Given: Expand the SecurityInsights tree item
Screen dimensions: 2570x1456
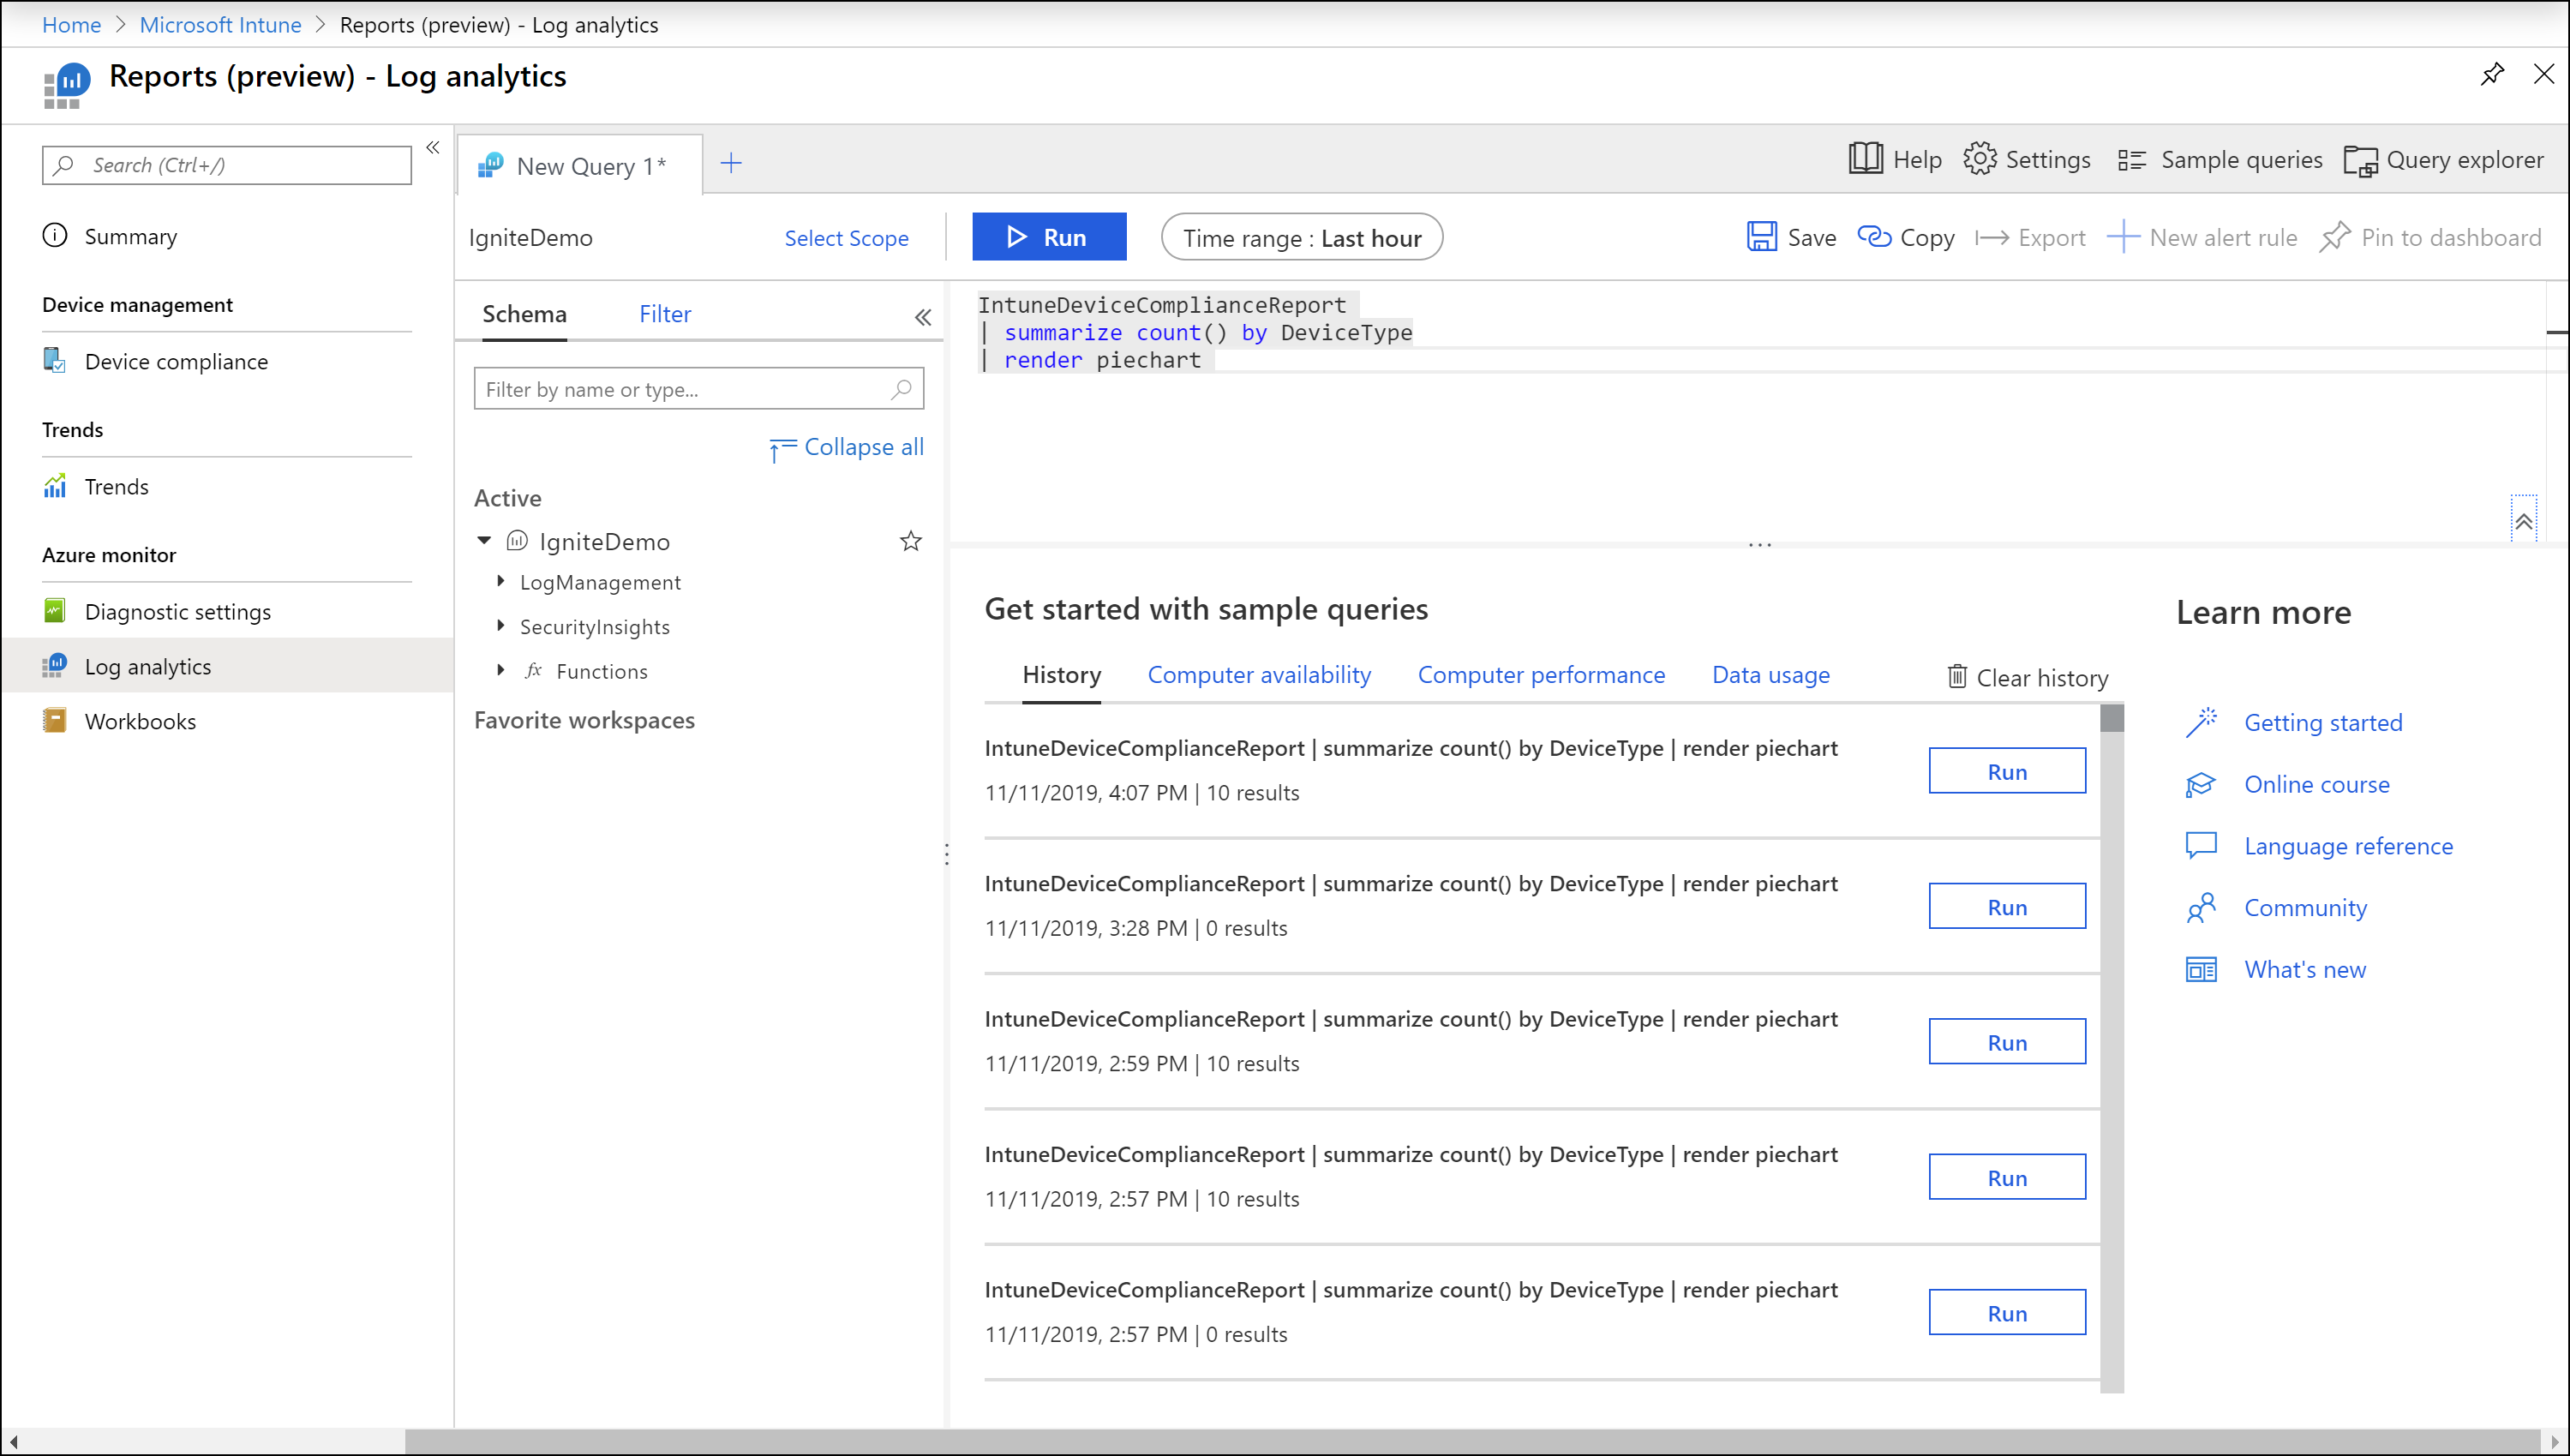Looking at the screenshot, I should point(501,625).
